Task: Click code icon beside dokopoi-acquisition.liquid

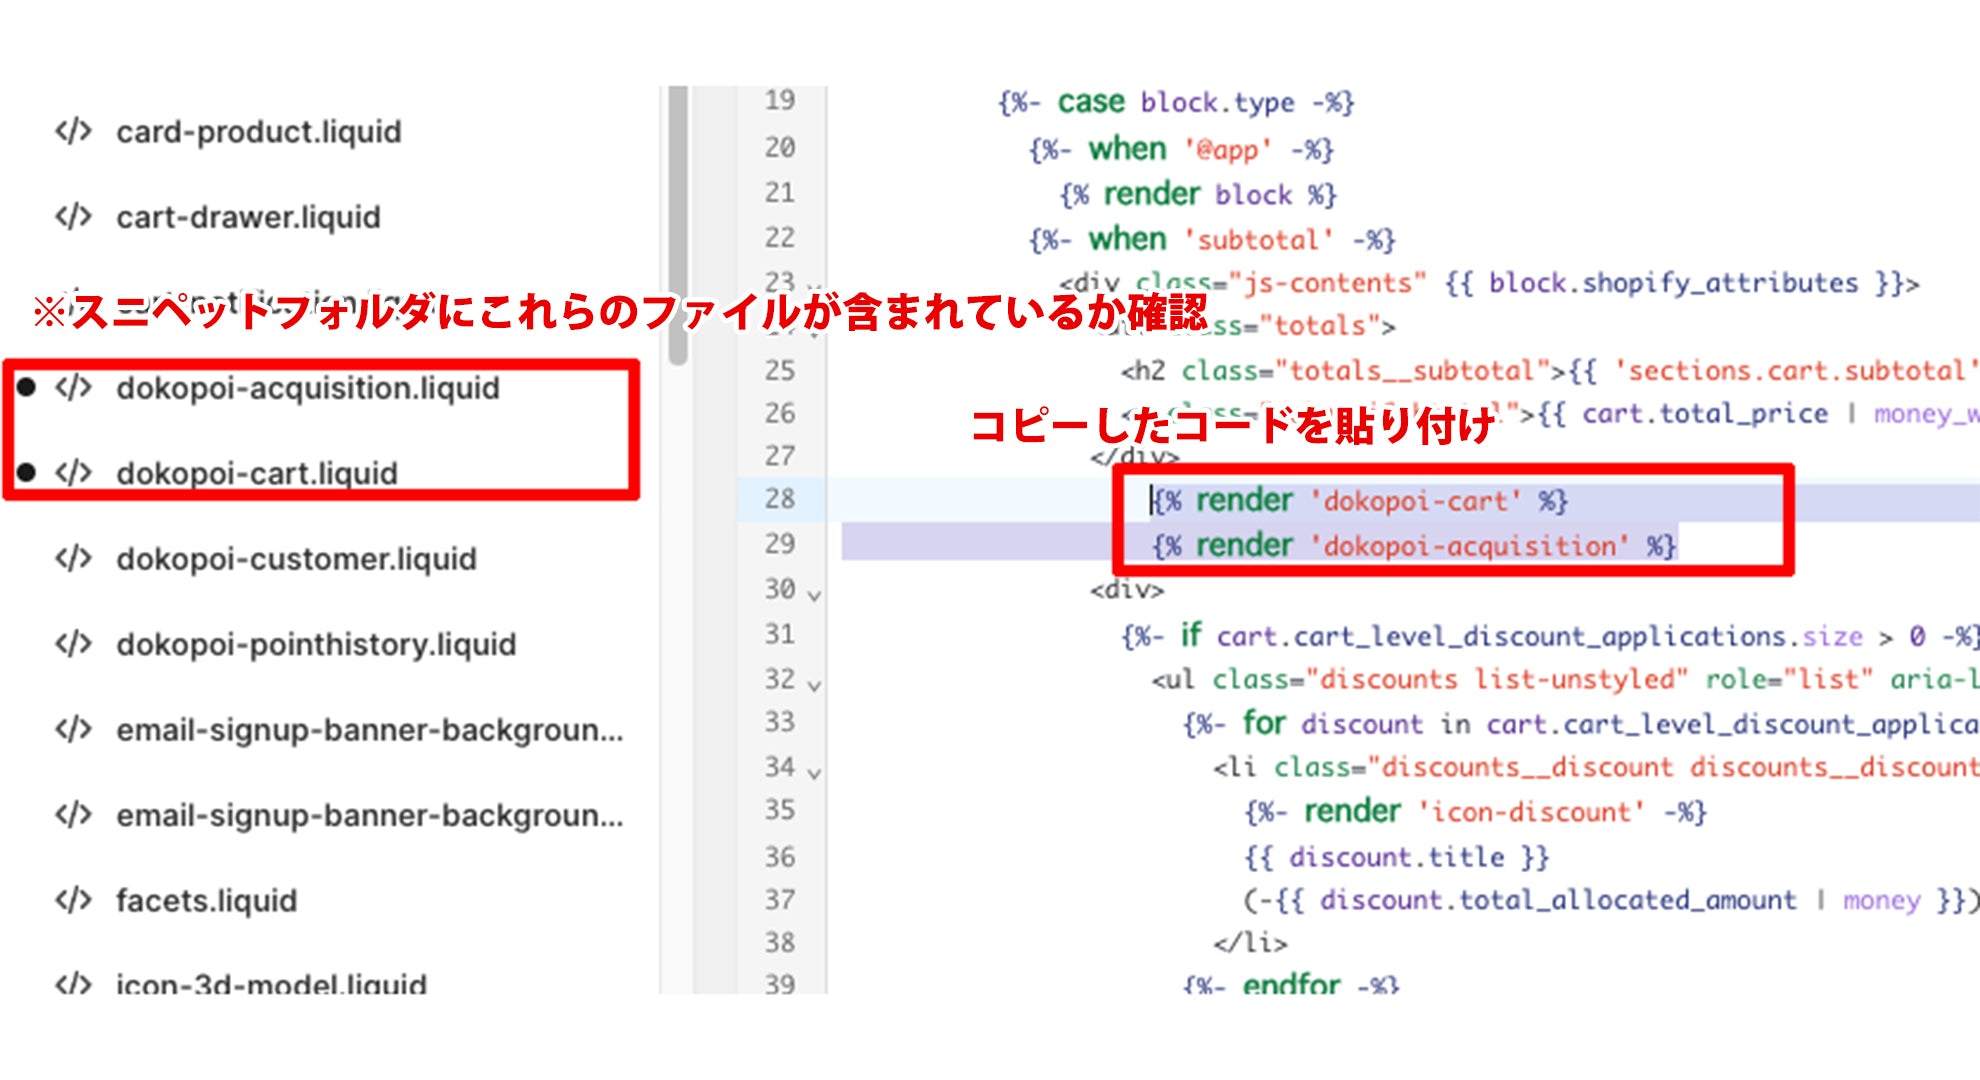Action: point(73,387)
